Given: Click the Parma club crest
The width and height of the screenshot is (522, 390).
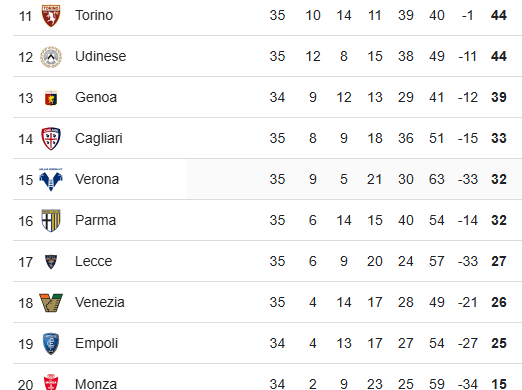Looking at the screenshot, I should [51, 221].
